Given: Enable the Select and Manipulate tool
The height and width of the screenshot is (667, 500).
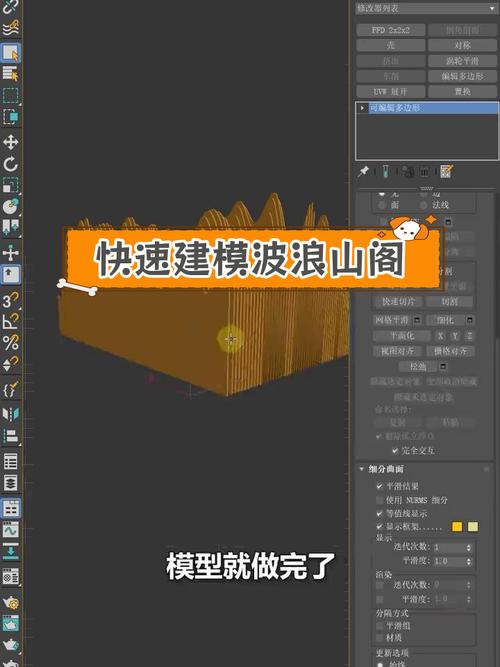Looking at the screenshot, I should tap(11, 253).
